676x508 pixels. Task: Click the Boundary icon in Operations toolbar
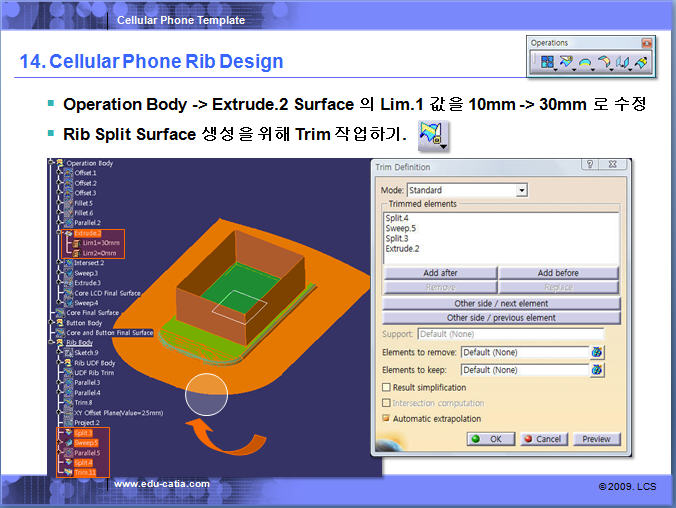point(585,62)
